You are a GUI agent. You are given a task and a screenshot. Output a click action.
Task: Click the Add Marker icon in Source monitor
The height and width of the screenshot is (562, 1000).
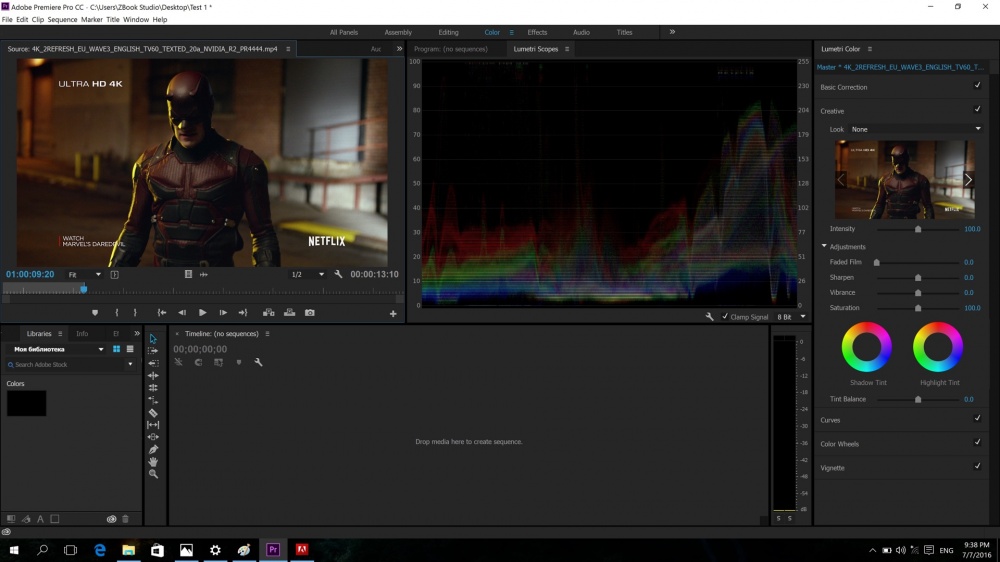[x=95, y=313]
